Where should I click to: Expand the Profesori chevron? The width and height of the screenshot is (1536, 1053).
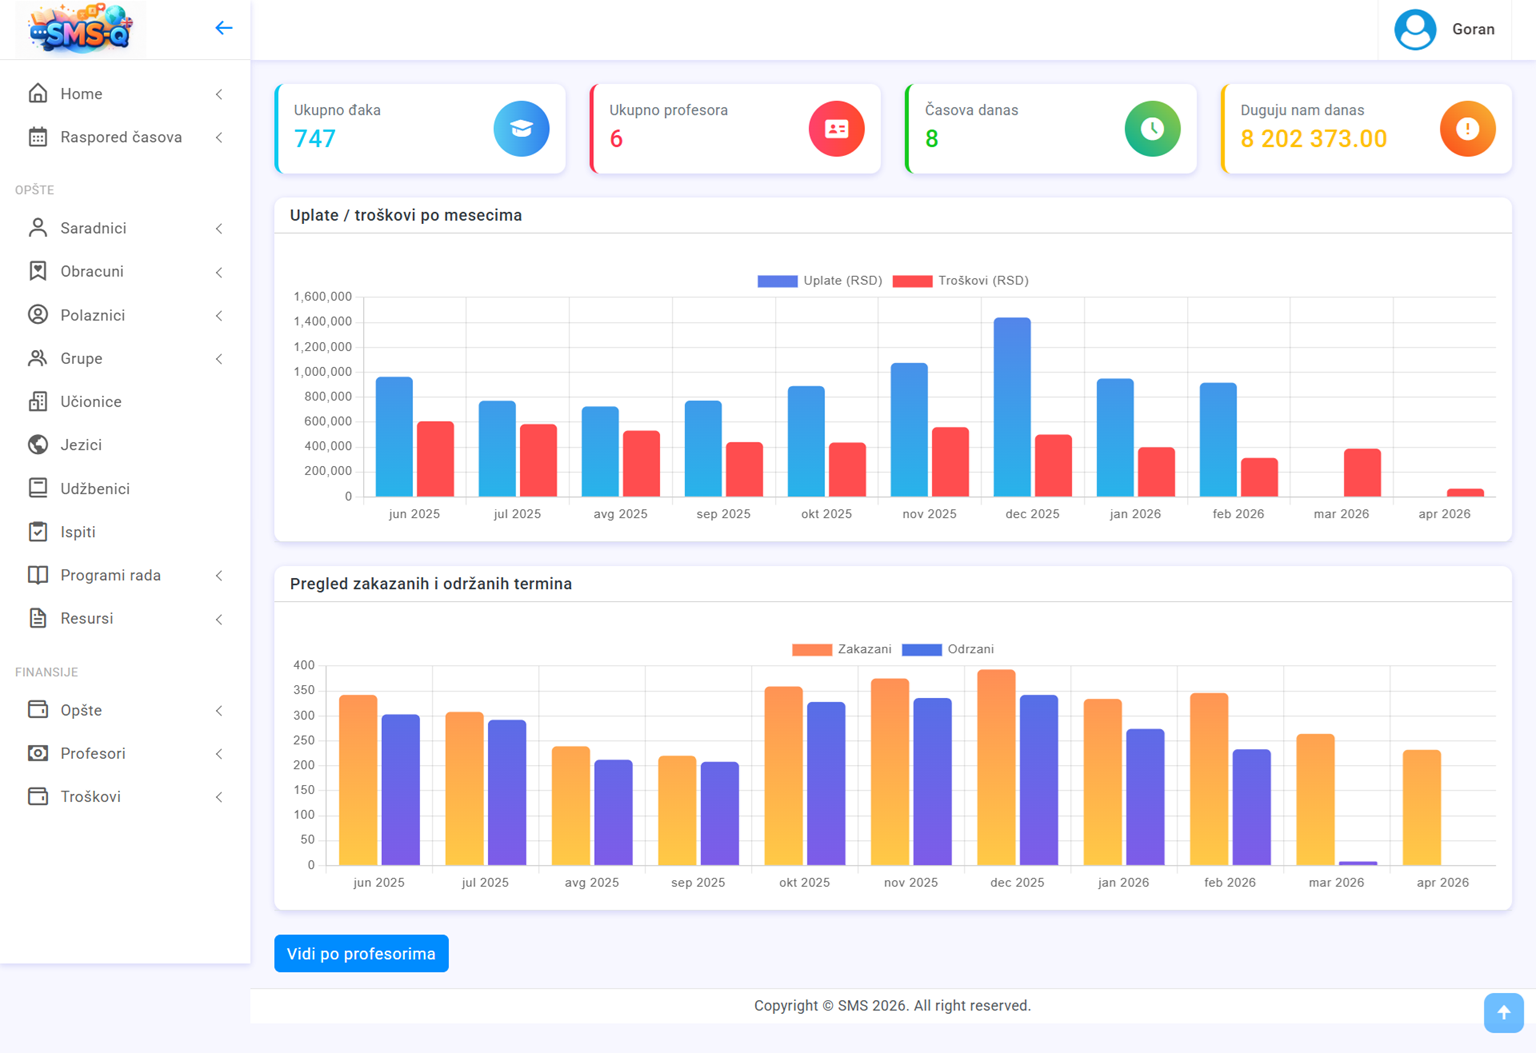point(219,754)
